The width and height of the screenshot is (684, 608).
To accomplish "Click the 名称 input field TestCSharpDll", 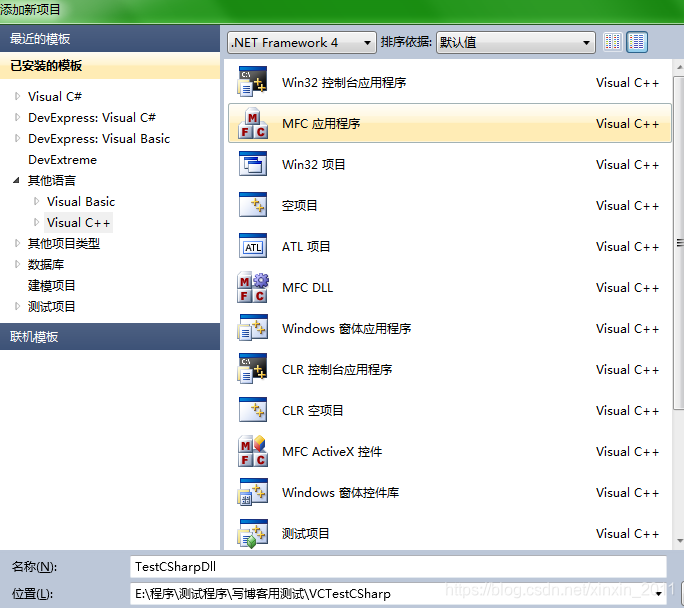I will pos(398,567).
